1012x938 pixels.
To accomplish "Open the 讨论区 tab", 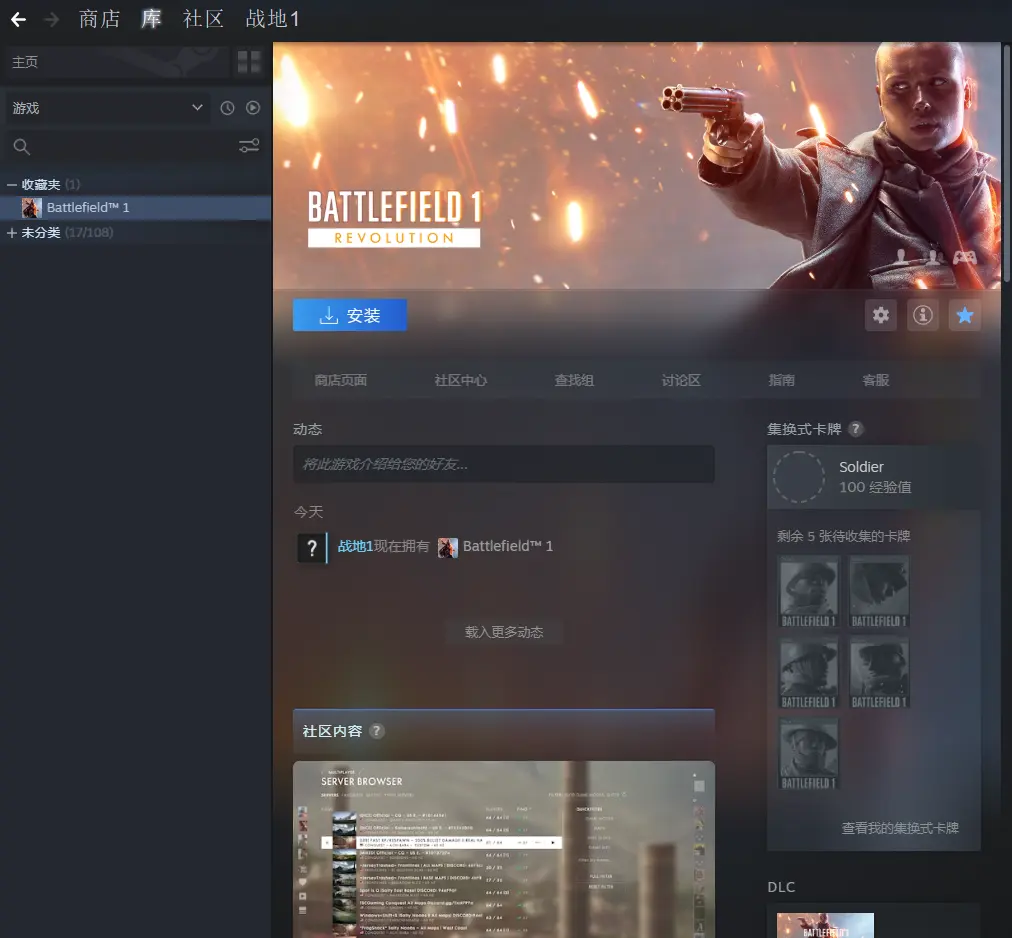I will (681, 380).
